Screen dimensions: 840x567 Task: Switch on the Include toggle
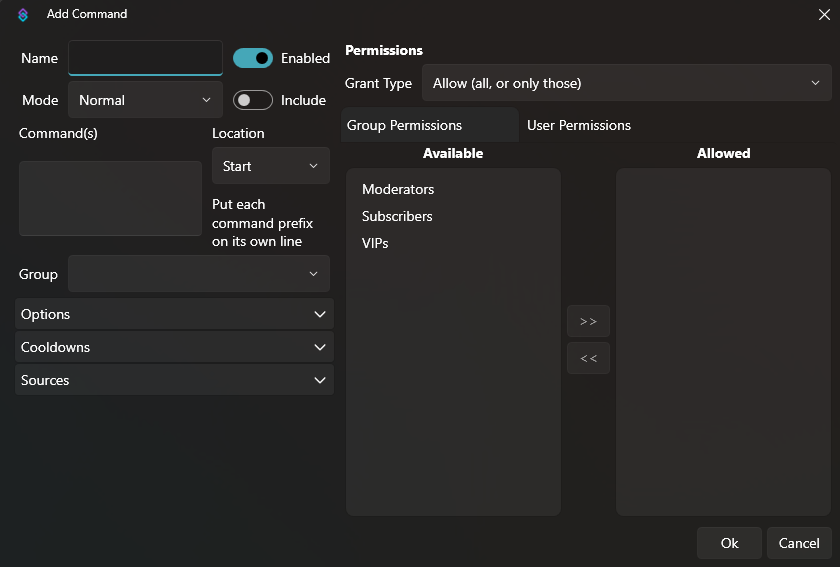coord(253,100)
